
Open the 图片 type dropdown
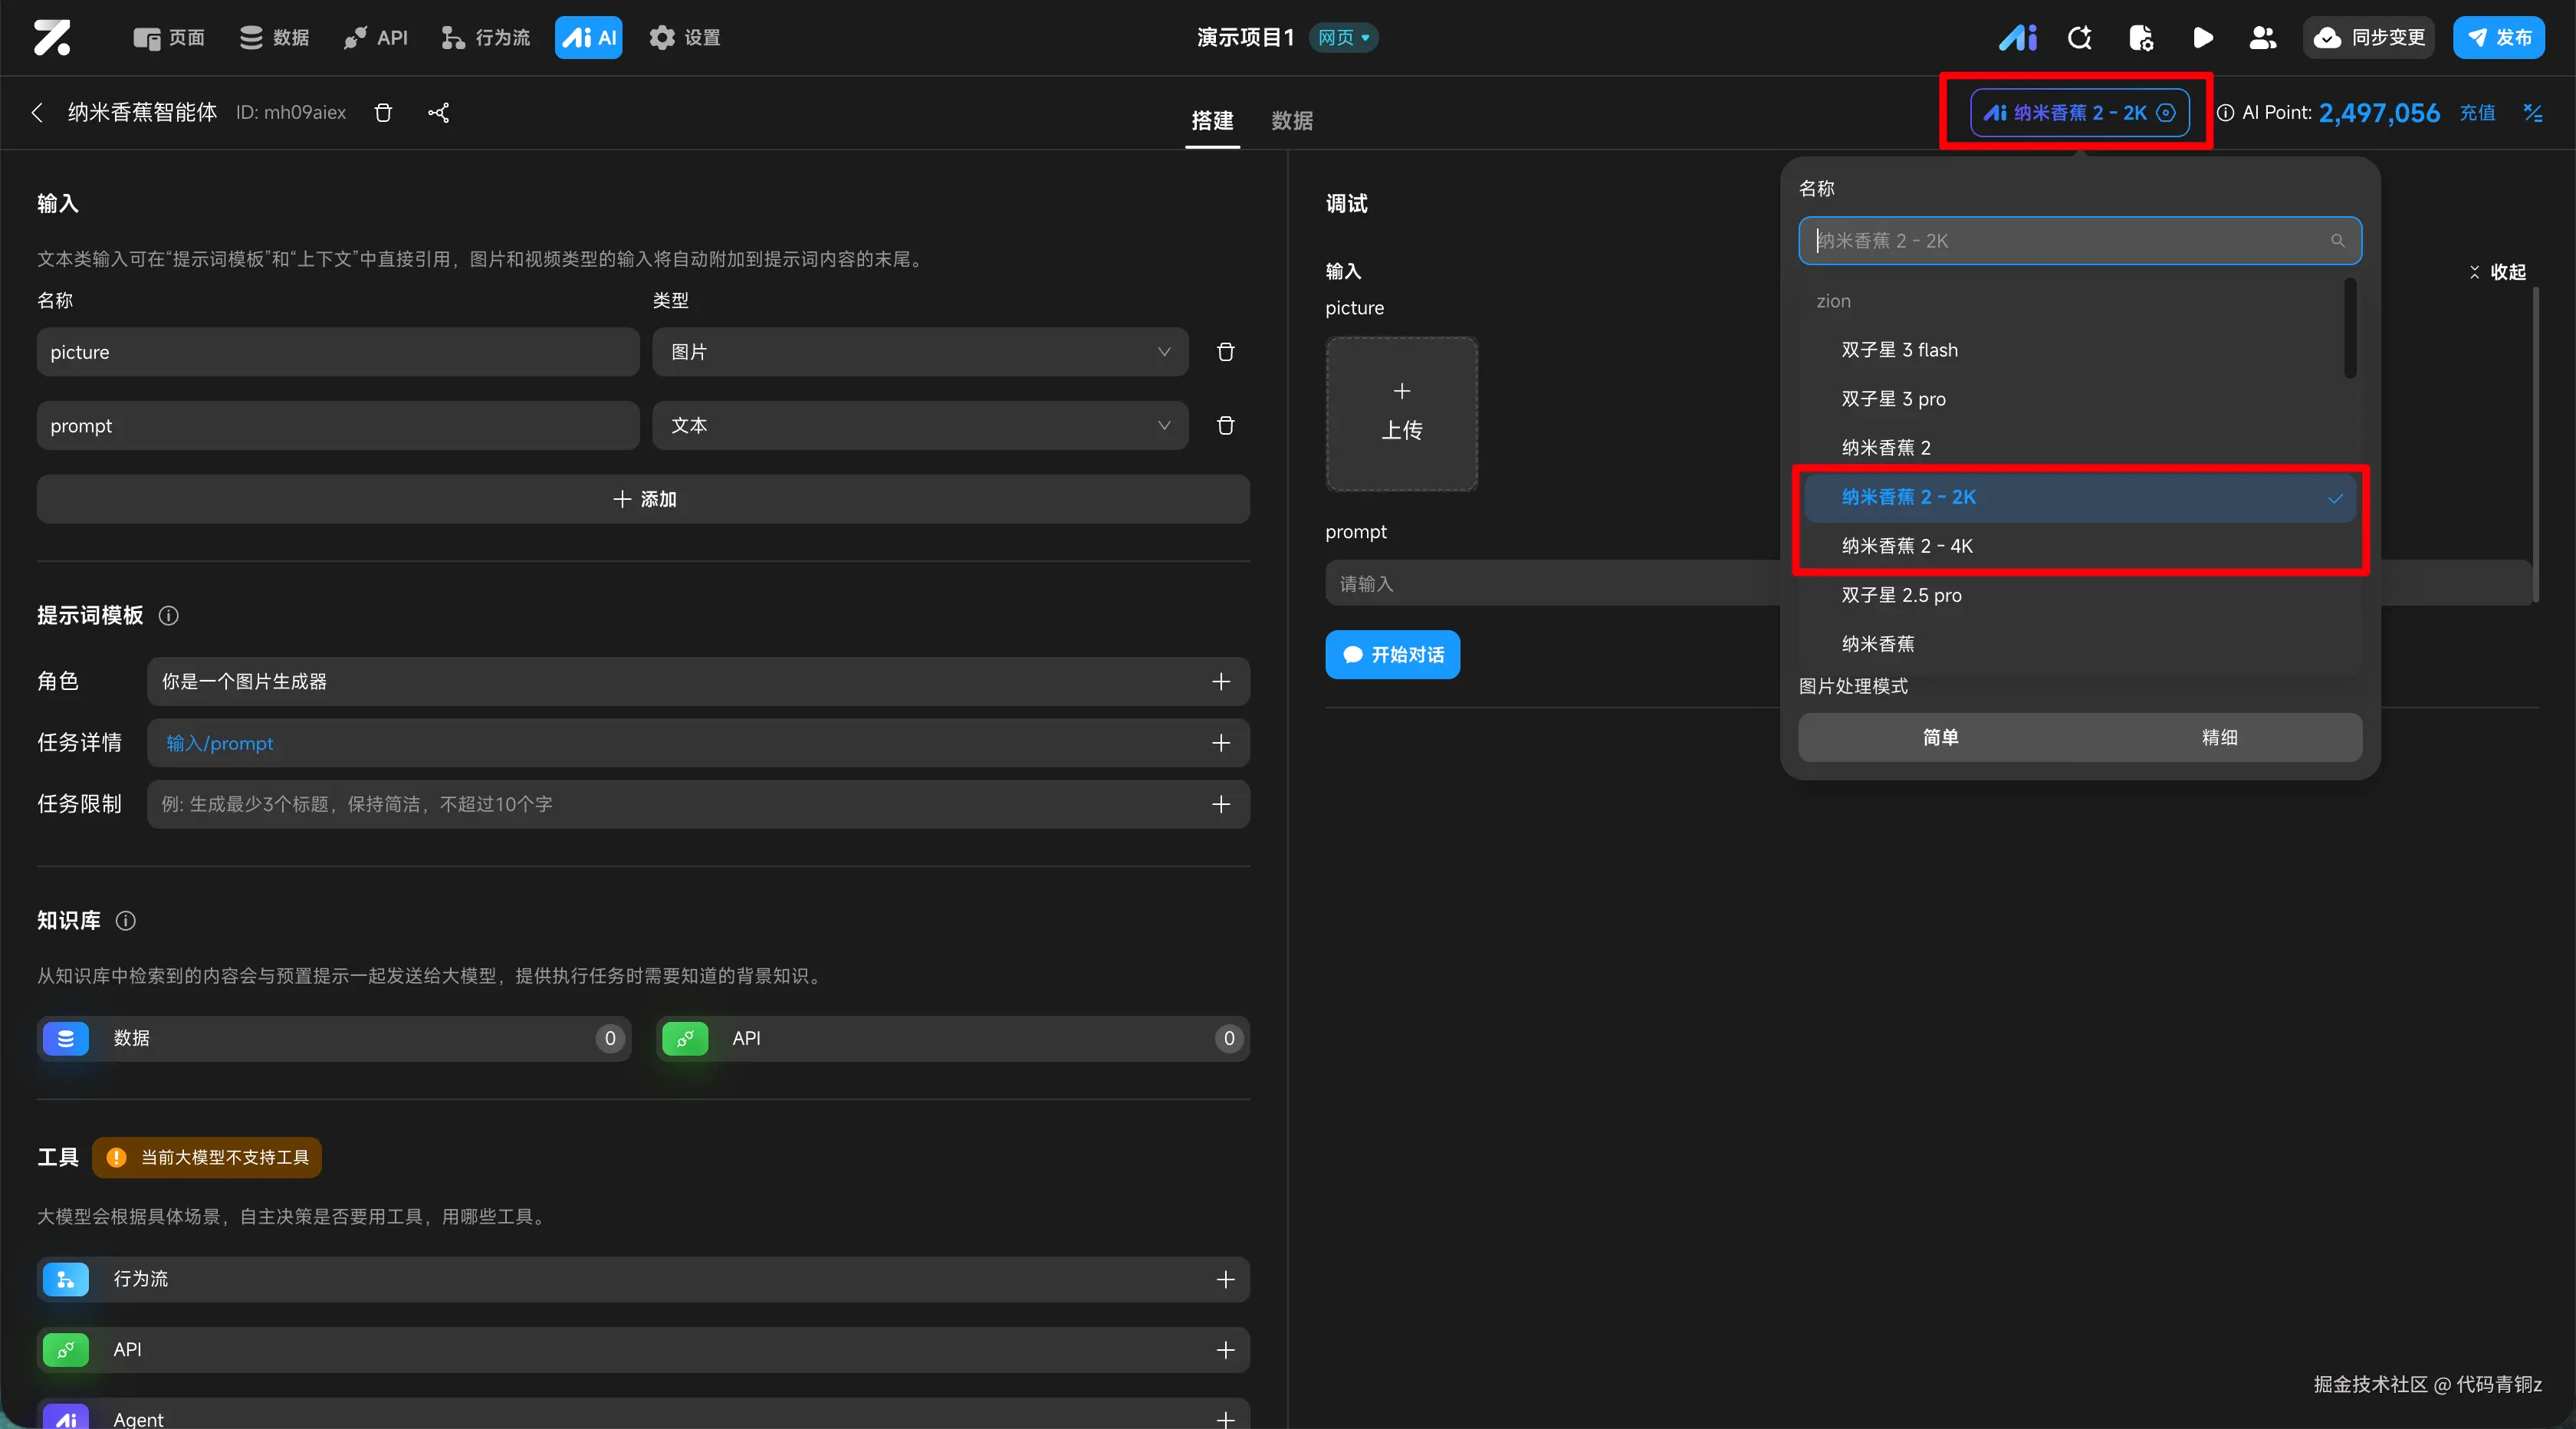tap(919, 352)
